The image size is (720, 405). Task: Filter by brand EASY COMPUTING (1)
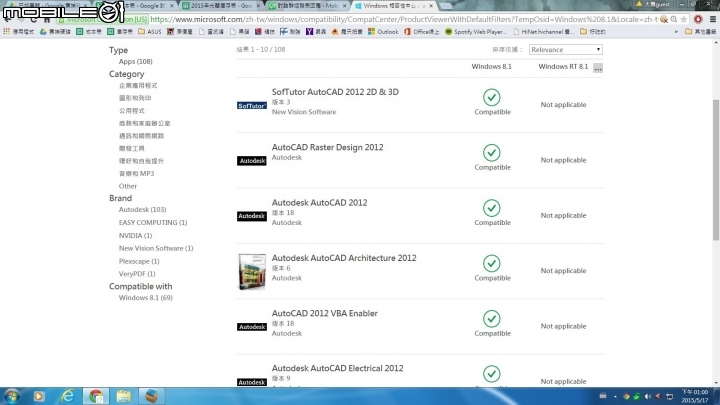[x=153, y=222]
